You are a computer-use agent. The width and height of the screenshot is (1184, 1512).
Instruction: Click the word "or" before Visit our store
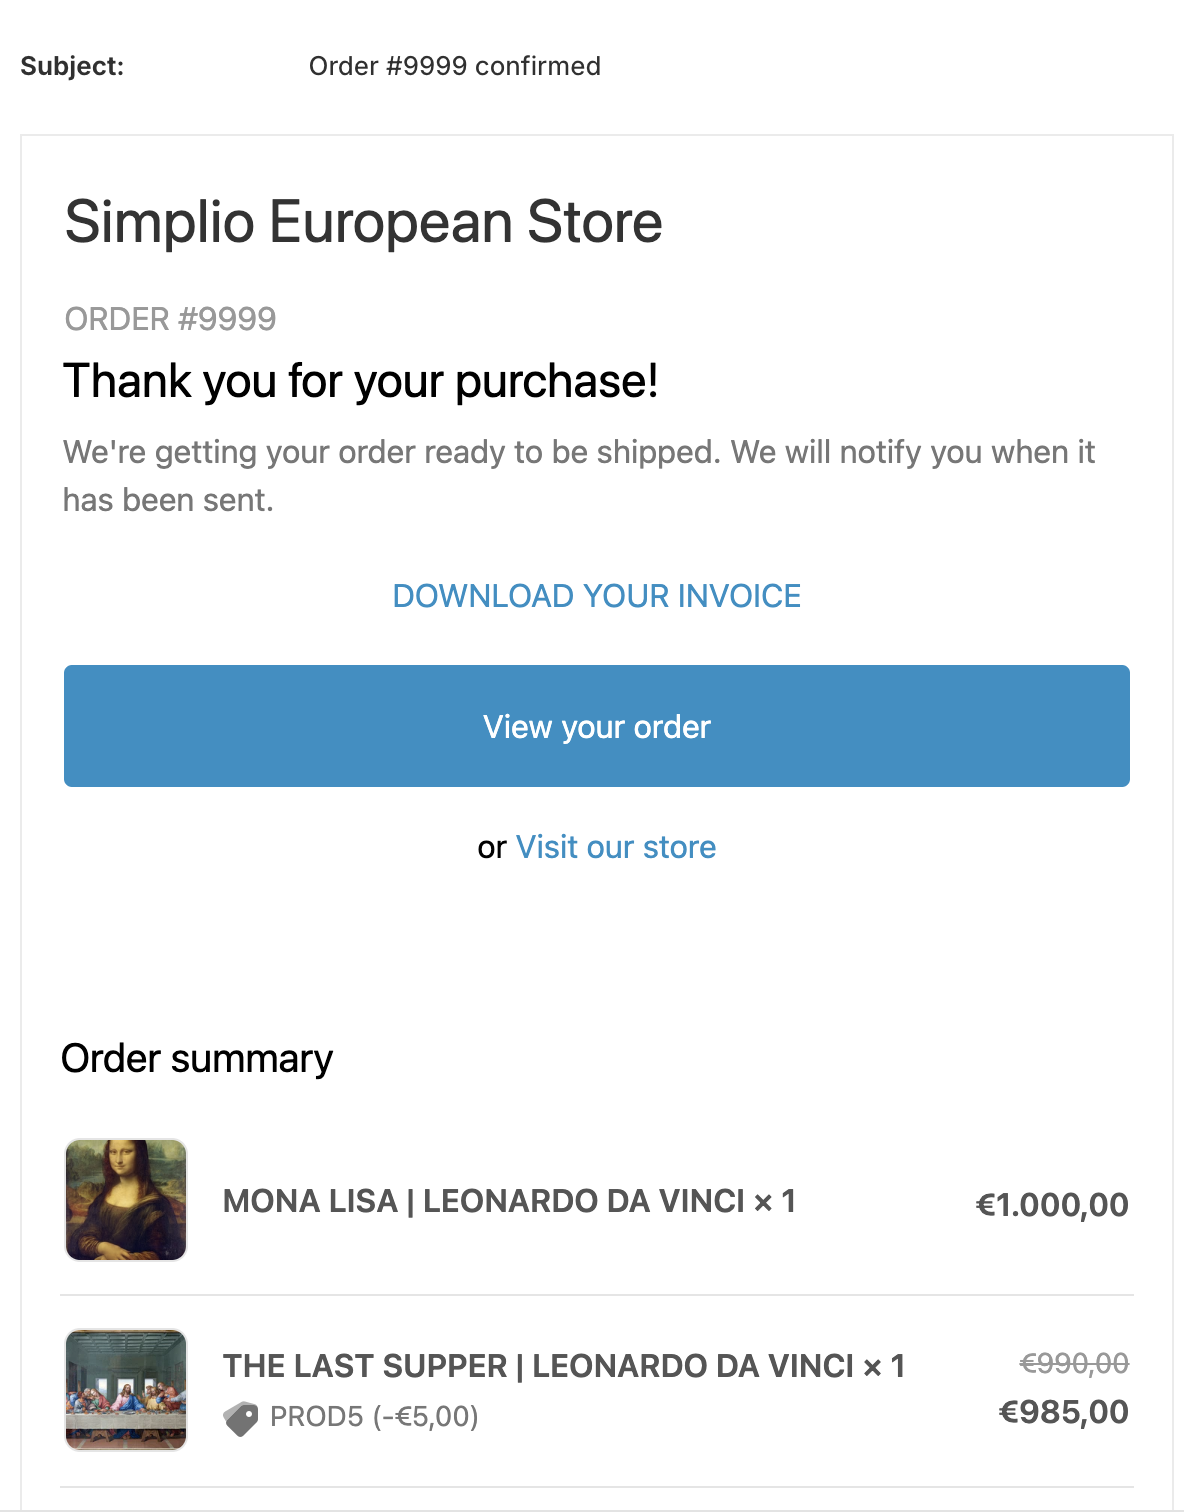[x=492, y=848]
